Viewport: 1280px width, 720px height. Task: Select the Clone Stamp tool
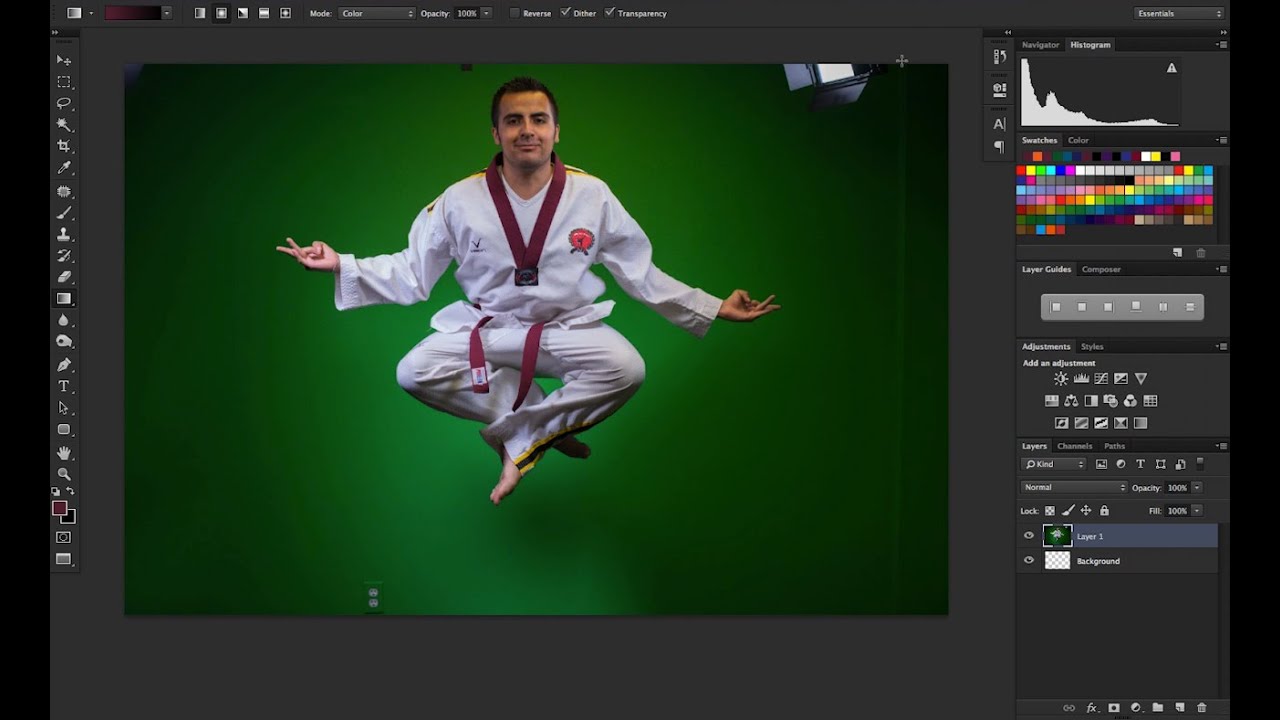click(x=64, y=234)
